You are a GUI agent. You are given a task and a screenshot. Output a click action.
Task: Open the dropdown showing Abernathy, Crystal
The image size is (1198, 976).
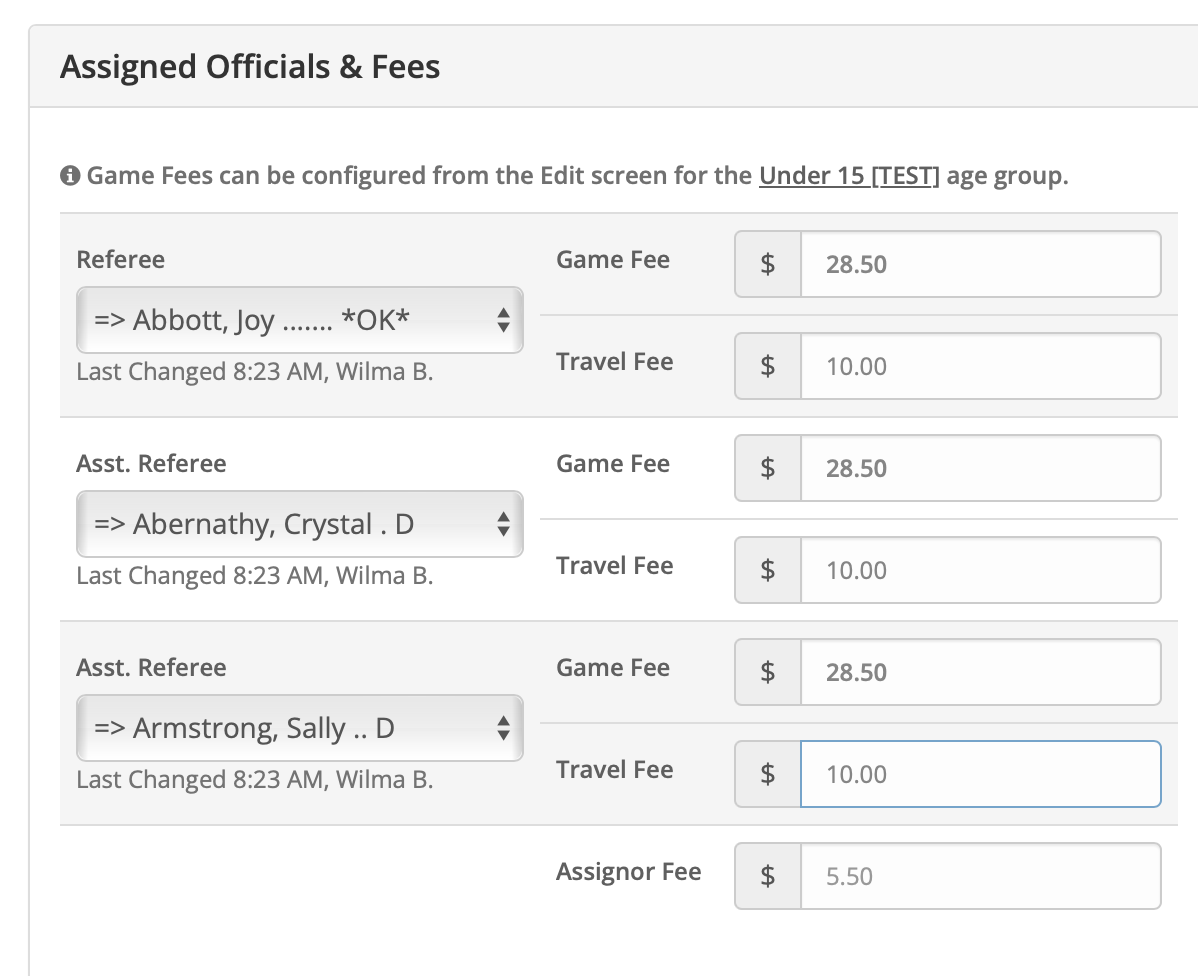tap(299, 524)
